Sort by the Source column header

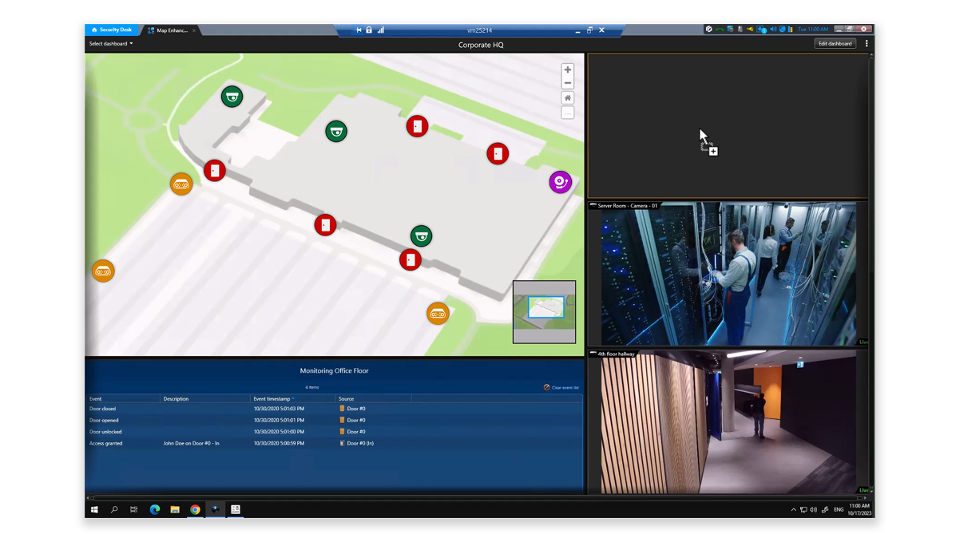[x=373, y=399]
